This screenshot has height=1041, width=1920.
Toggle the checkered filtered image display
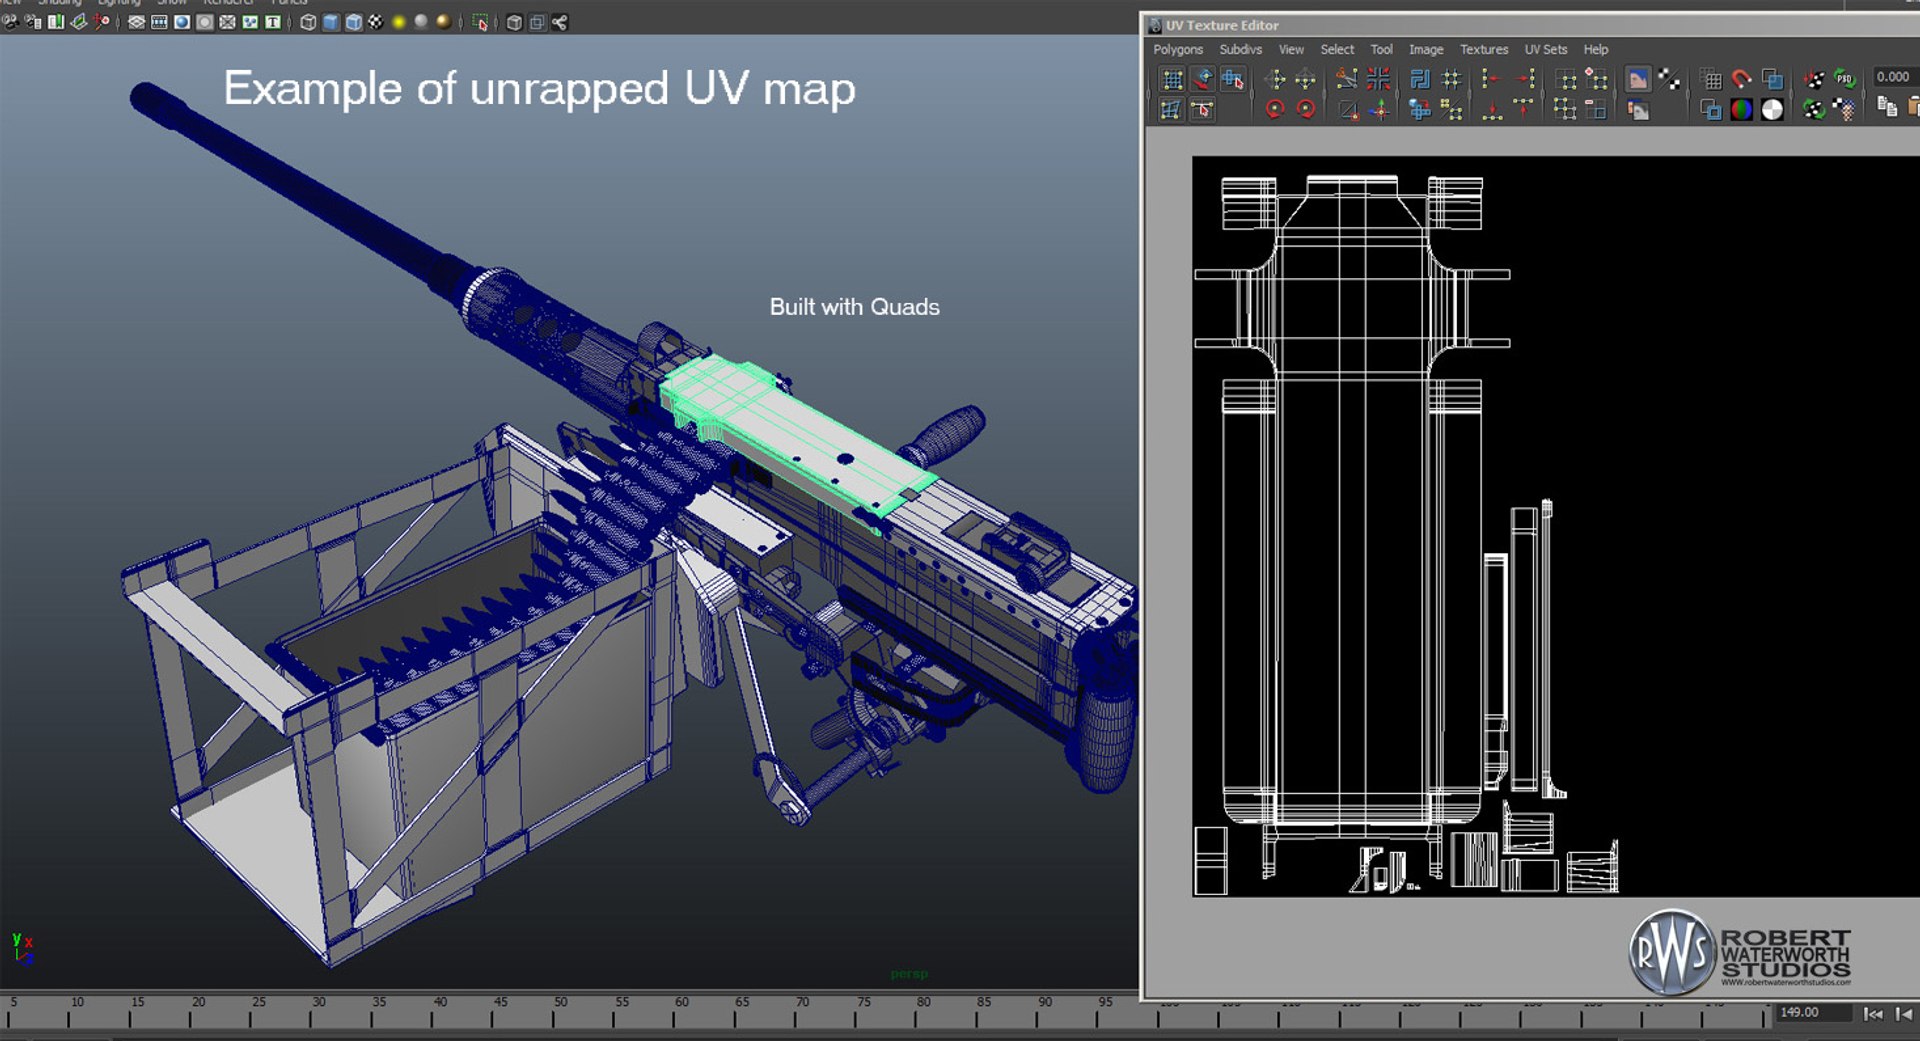point(1669,79)
